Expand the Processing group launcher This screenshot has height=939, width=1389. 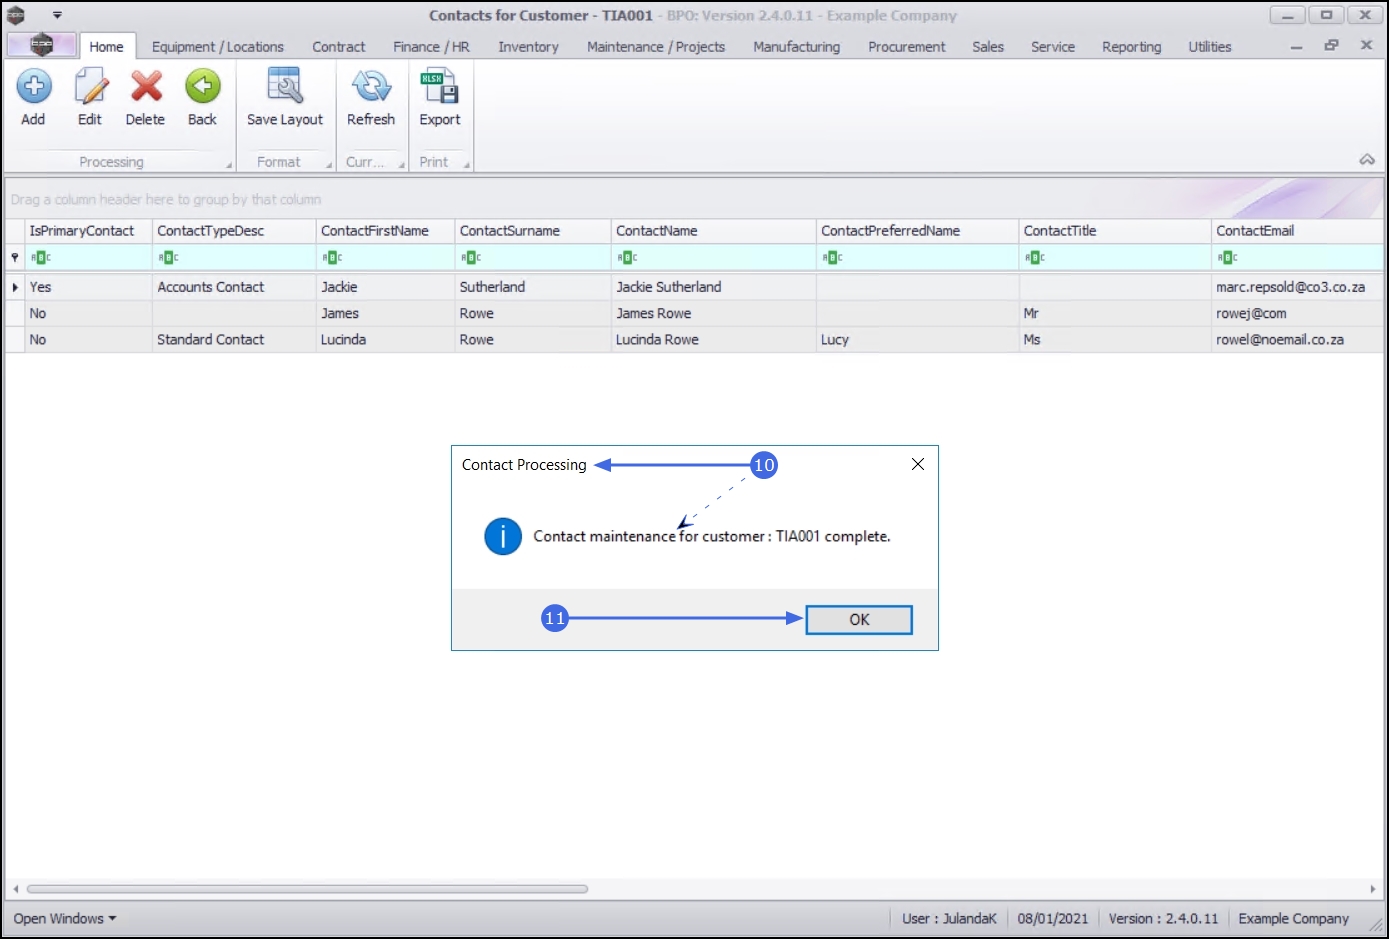tap(228, 165)
